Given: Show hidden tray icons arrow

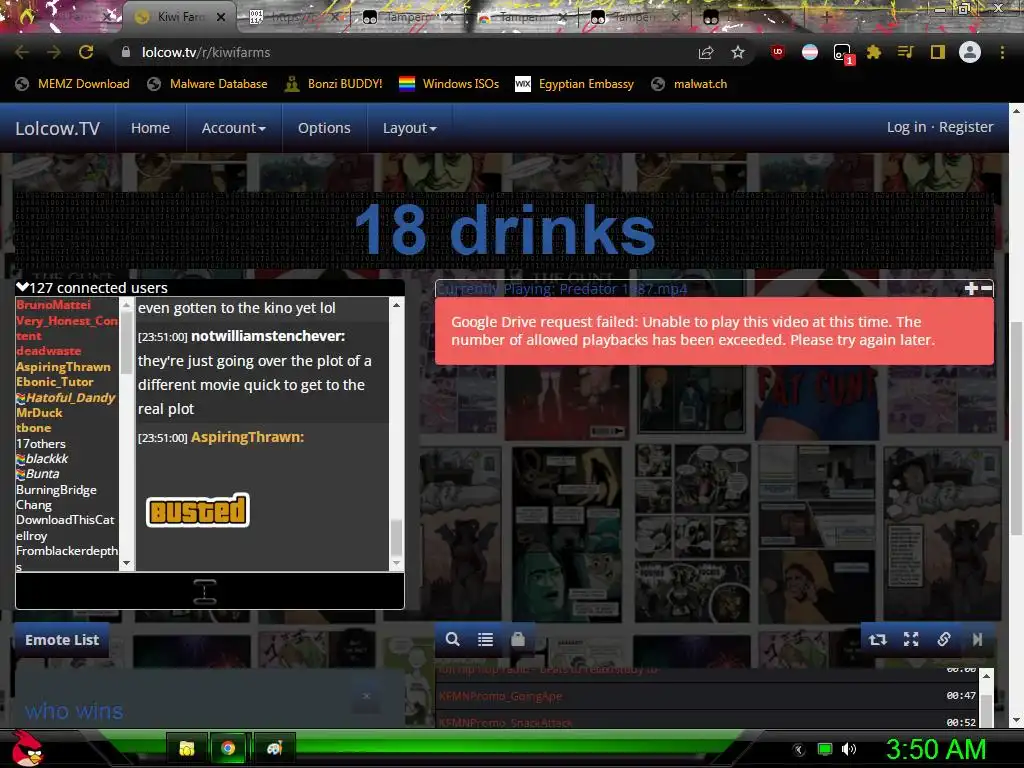Looking at the screenshot, I should (x=799, y=750).
